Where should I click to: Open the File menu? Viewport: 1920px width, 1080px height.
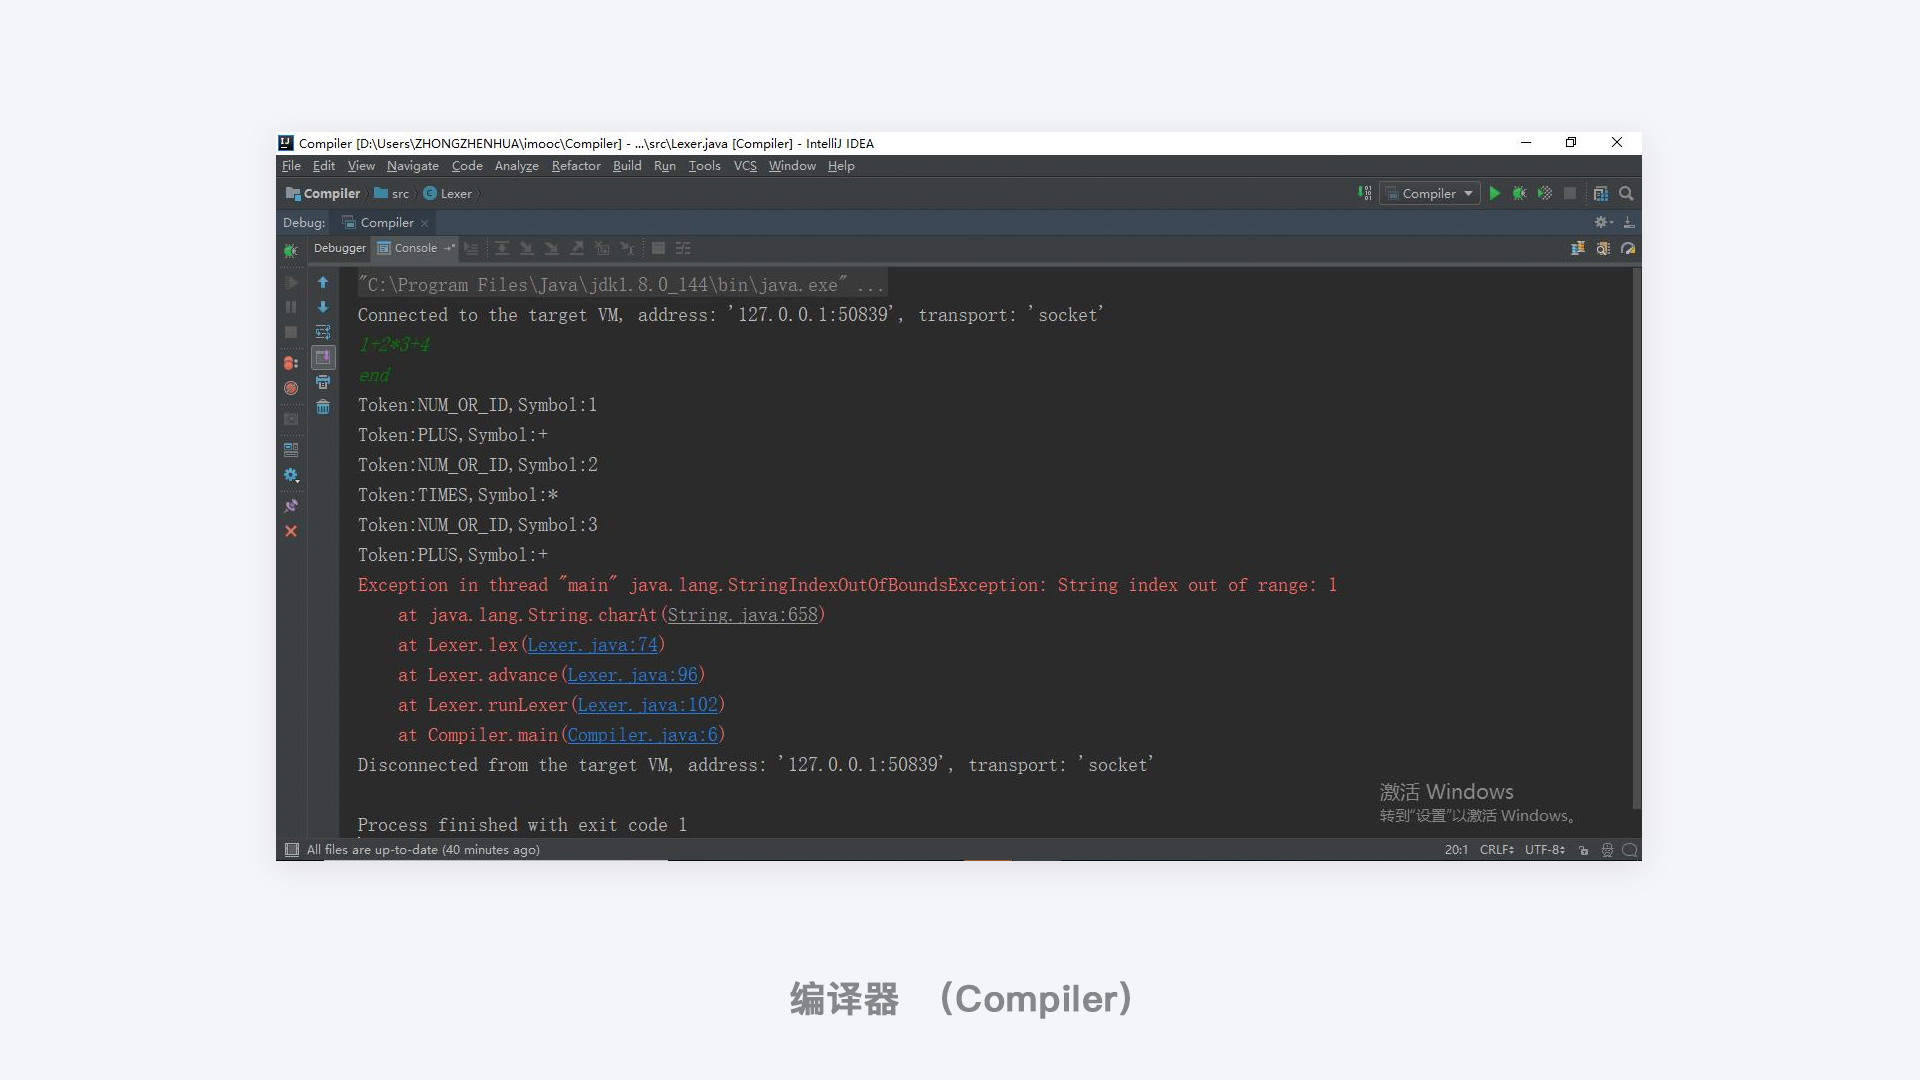click(x=291, y=166)
